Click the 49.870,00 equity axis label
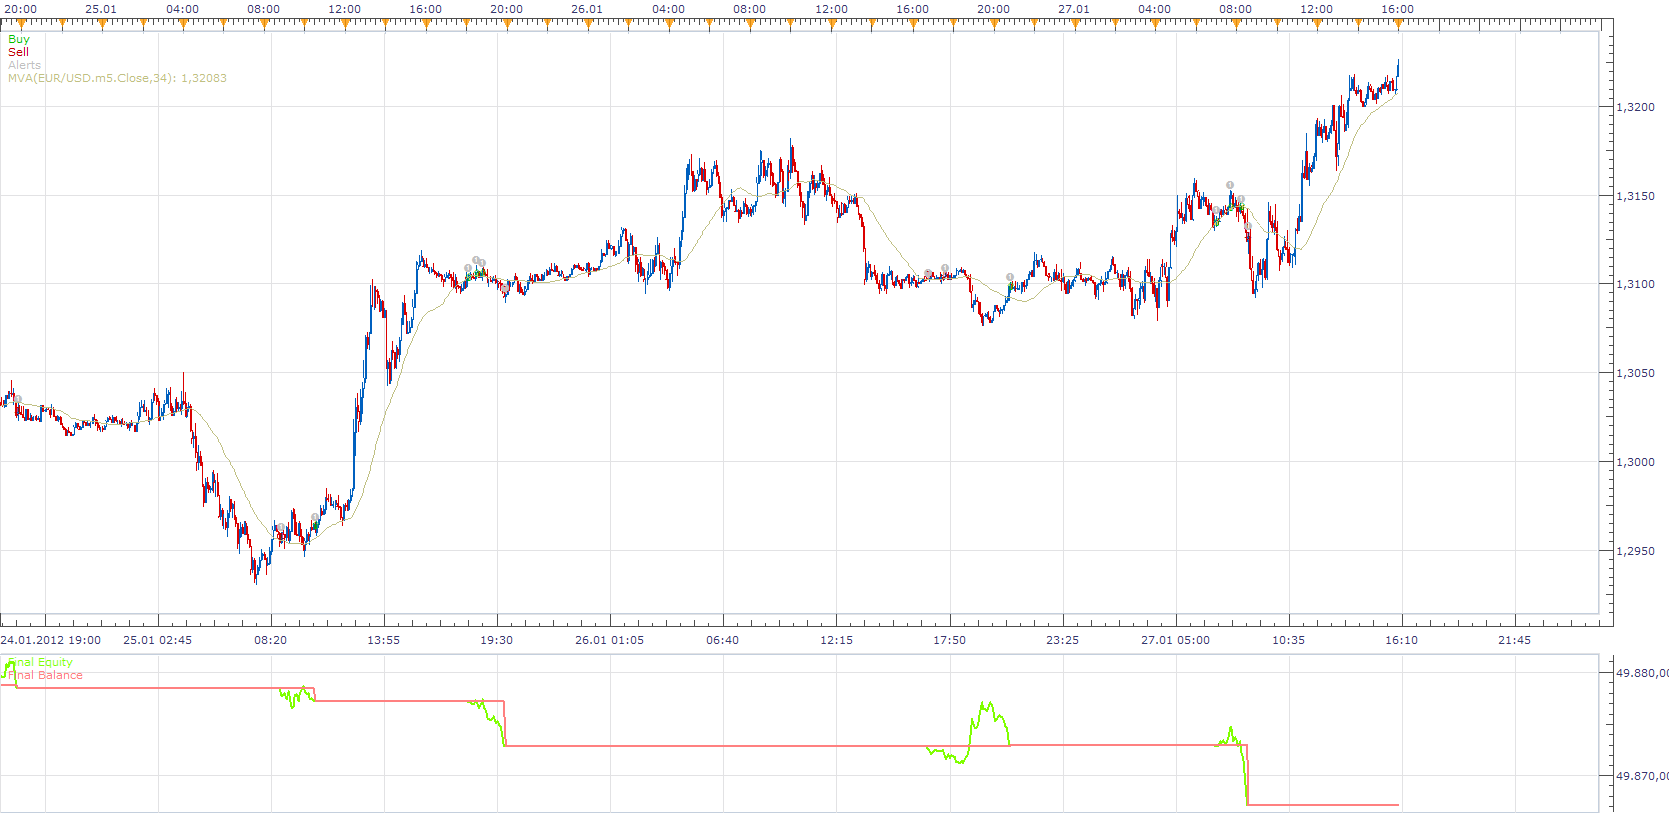This screenshot has height=813, width=1670. (1642, 776)
